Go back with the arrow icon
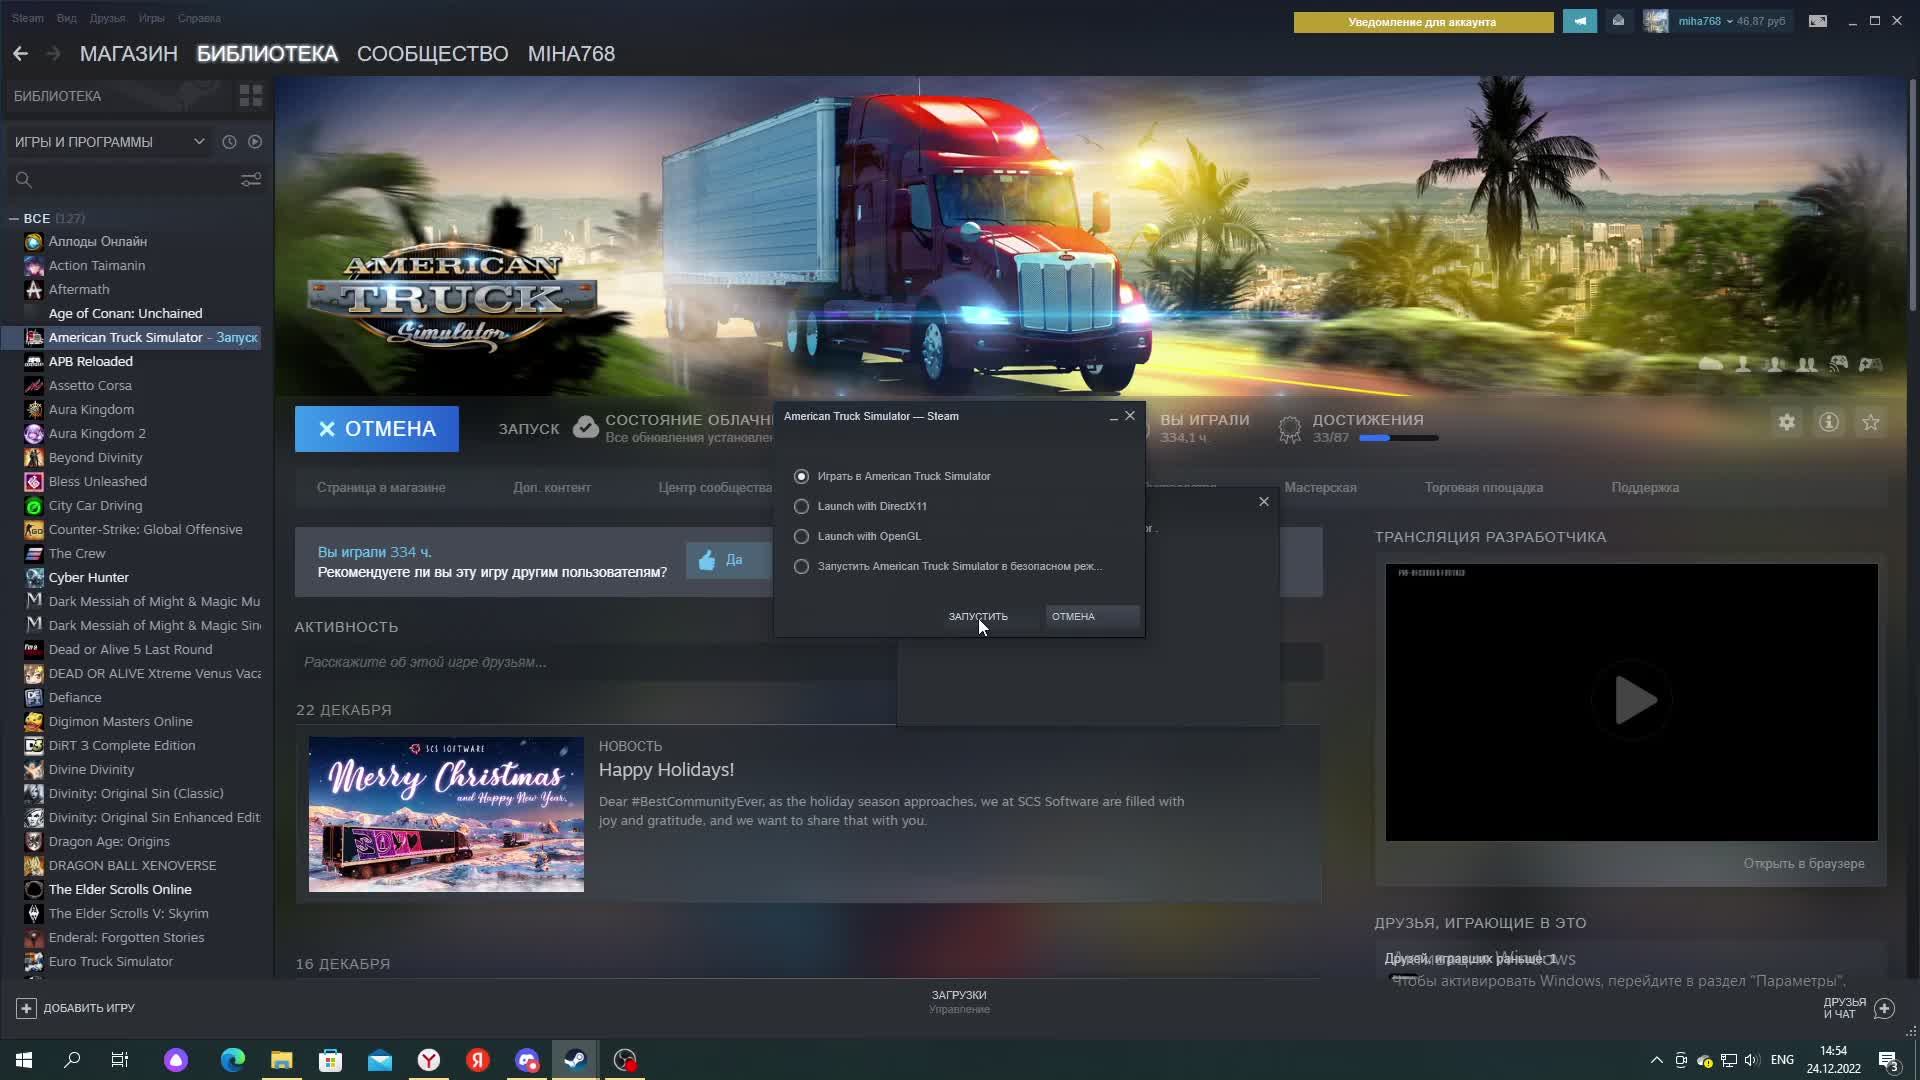Viewport: 1920px width, 1080px height. tap(20, 54)
